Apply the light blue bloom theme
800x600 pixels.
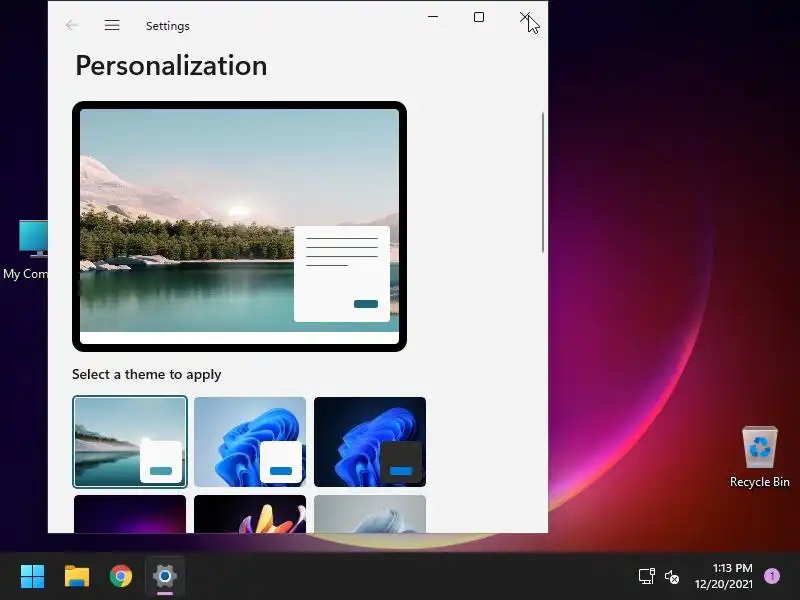(x=250, y=442)
